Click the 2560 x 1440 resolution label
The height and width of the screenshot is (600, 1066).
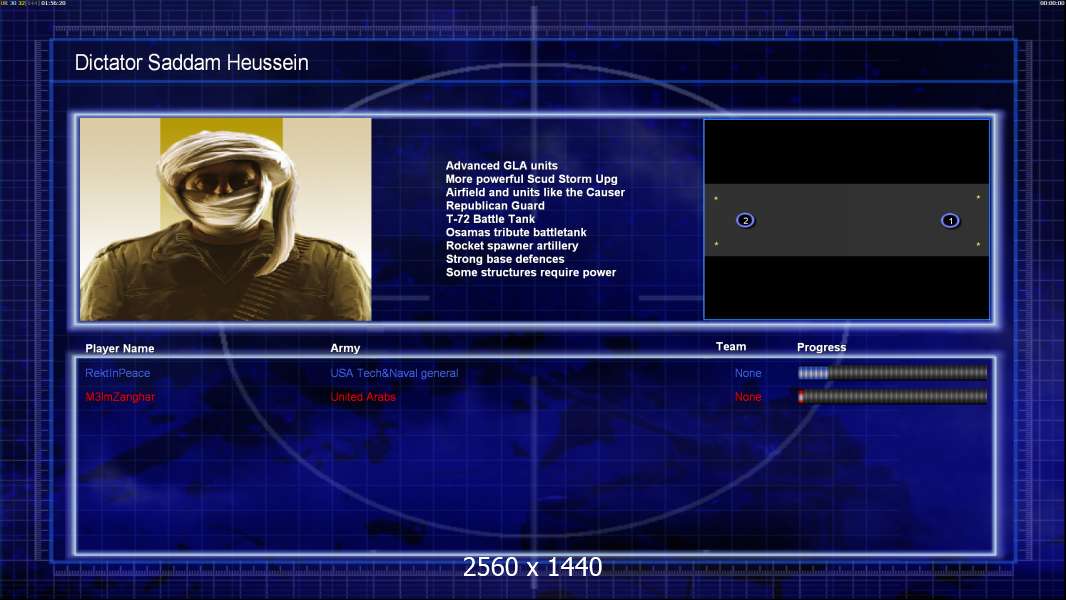(x=532, y=568)
